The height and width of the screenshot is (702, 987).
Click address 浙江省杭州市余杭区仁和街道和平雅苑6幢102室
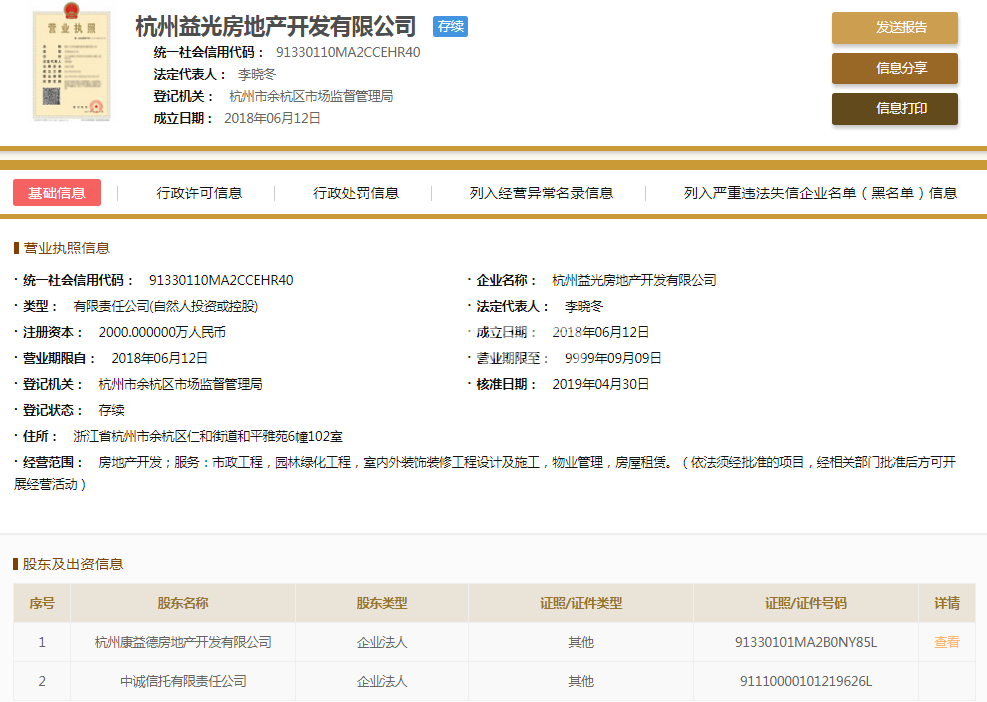(x=208, y=436)
